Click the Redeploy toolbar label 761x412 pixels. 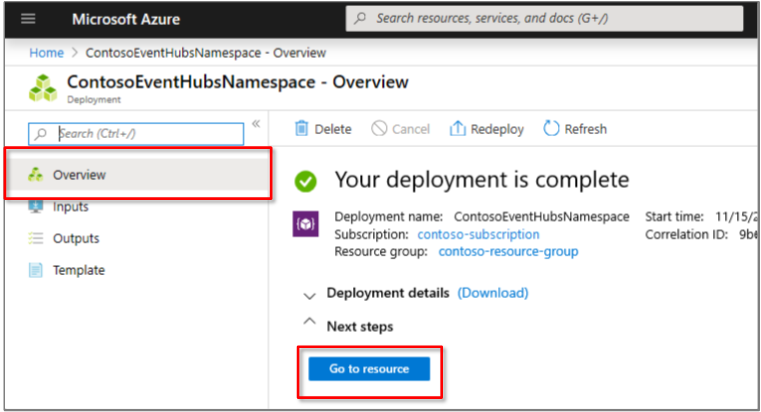pos(497,129)
